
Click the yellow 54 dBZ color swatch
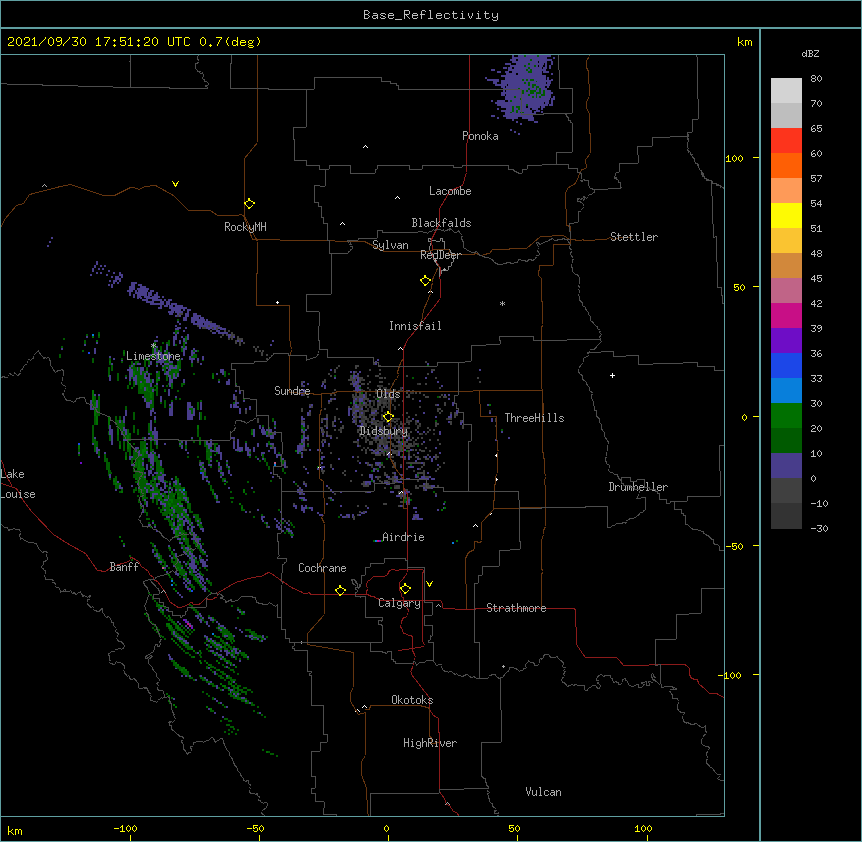(786, 215)
